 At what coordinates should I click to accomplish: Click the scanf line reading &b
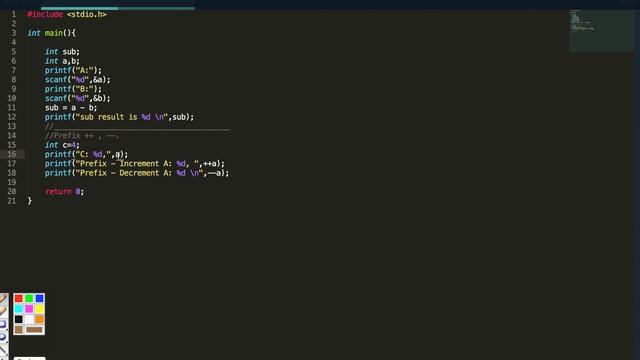[x=78, y=98]
